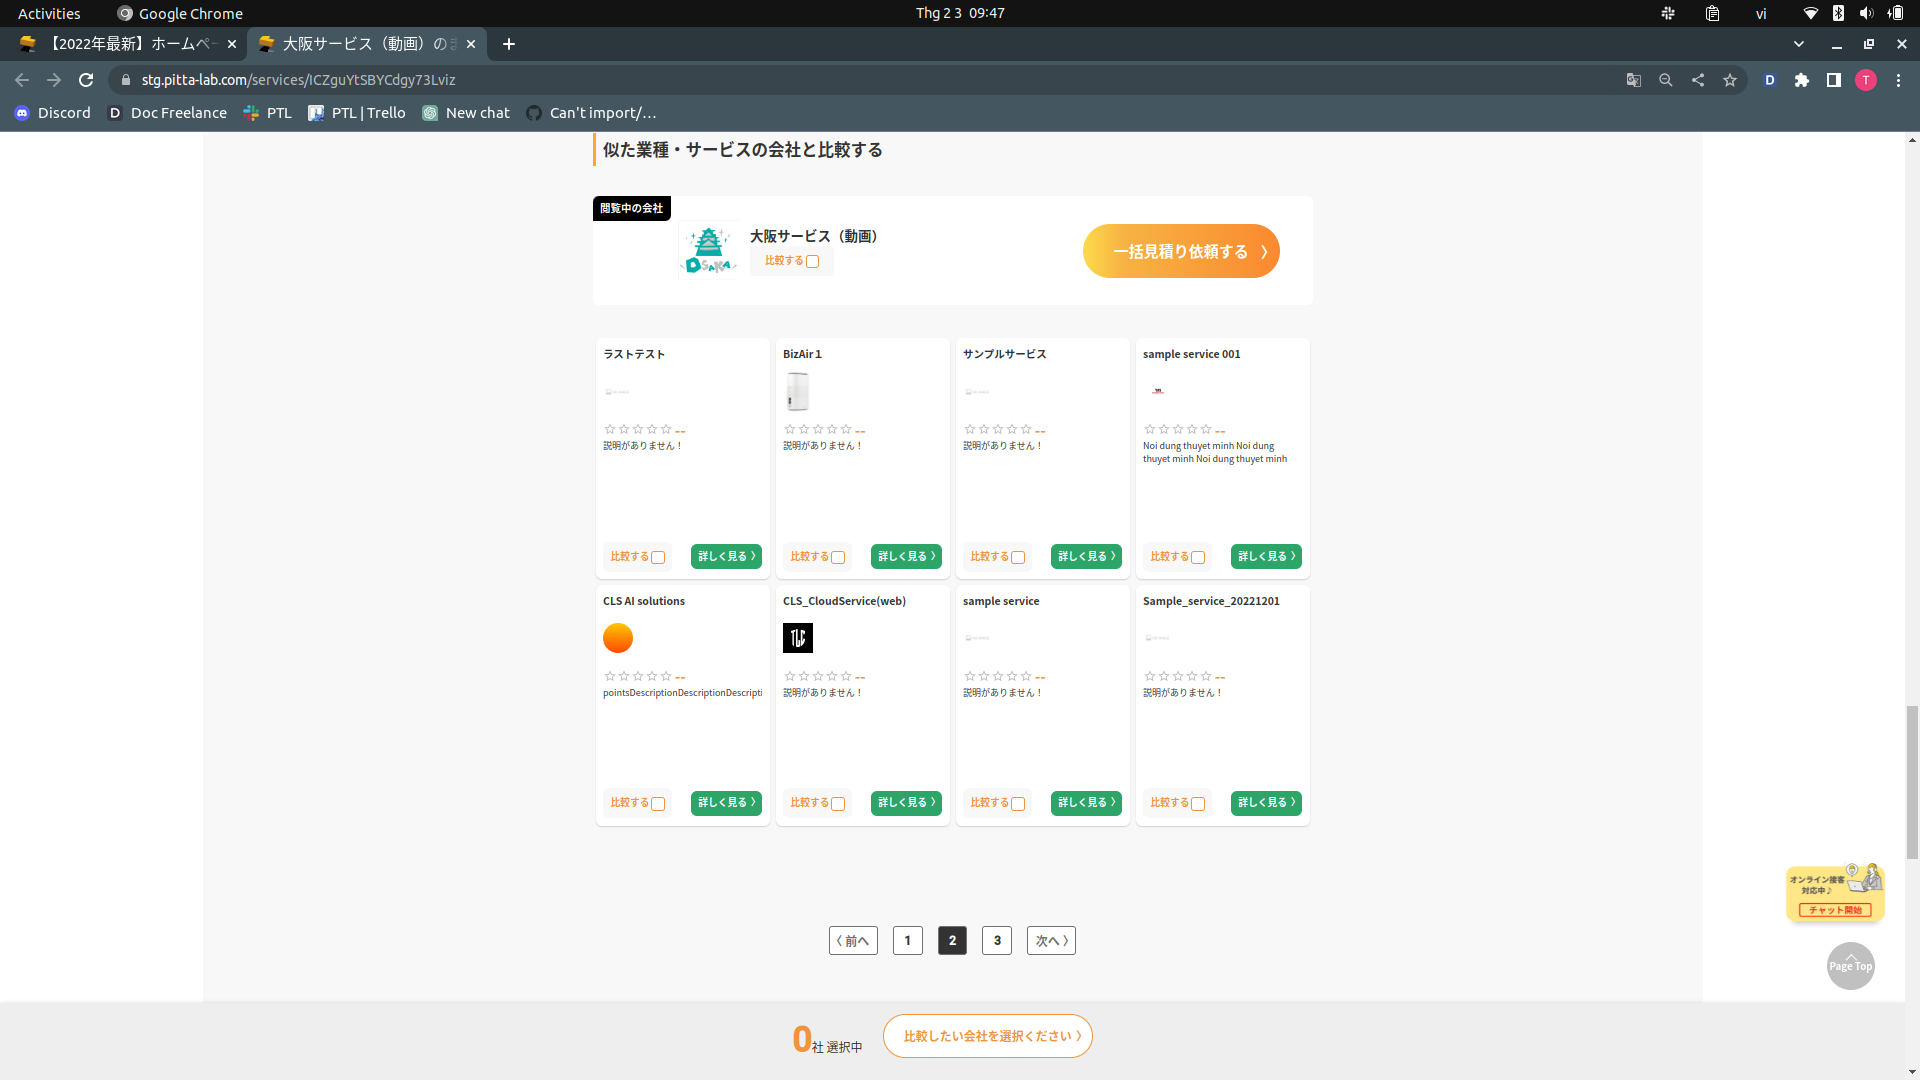Check compare box for CLS AI solutions

(658, 804)
